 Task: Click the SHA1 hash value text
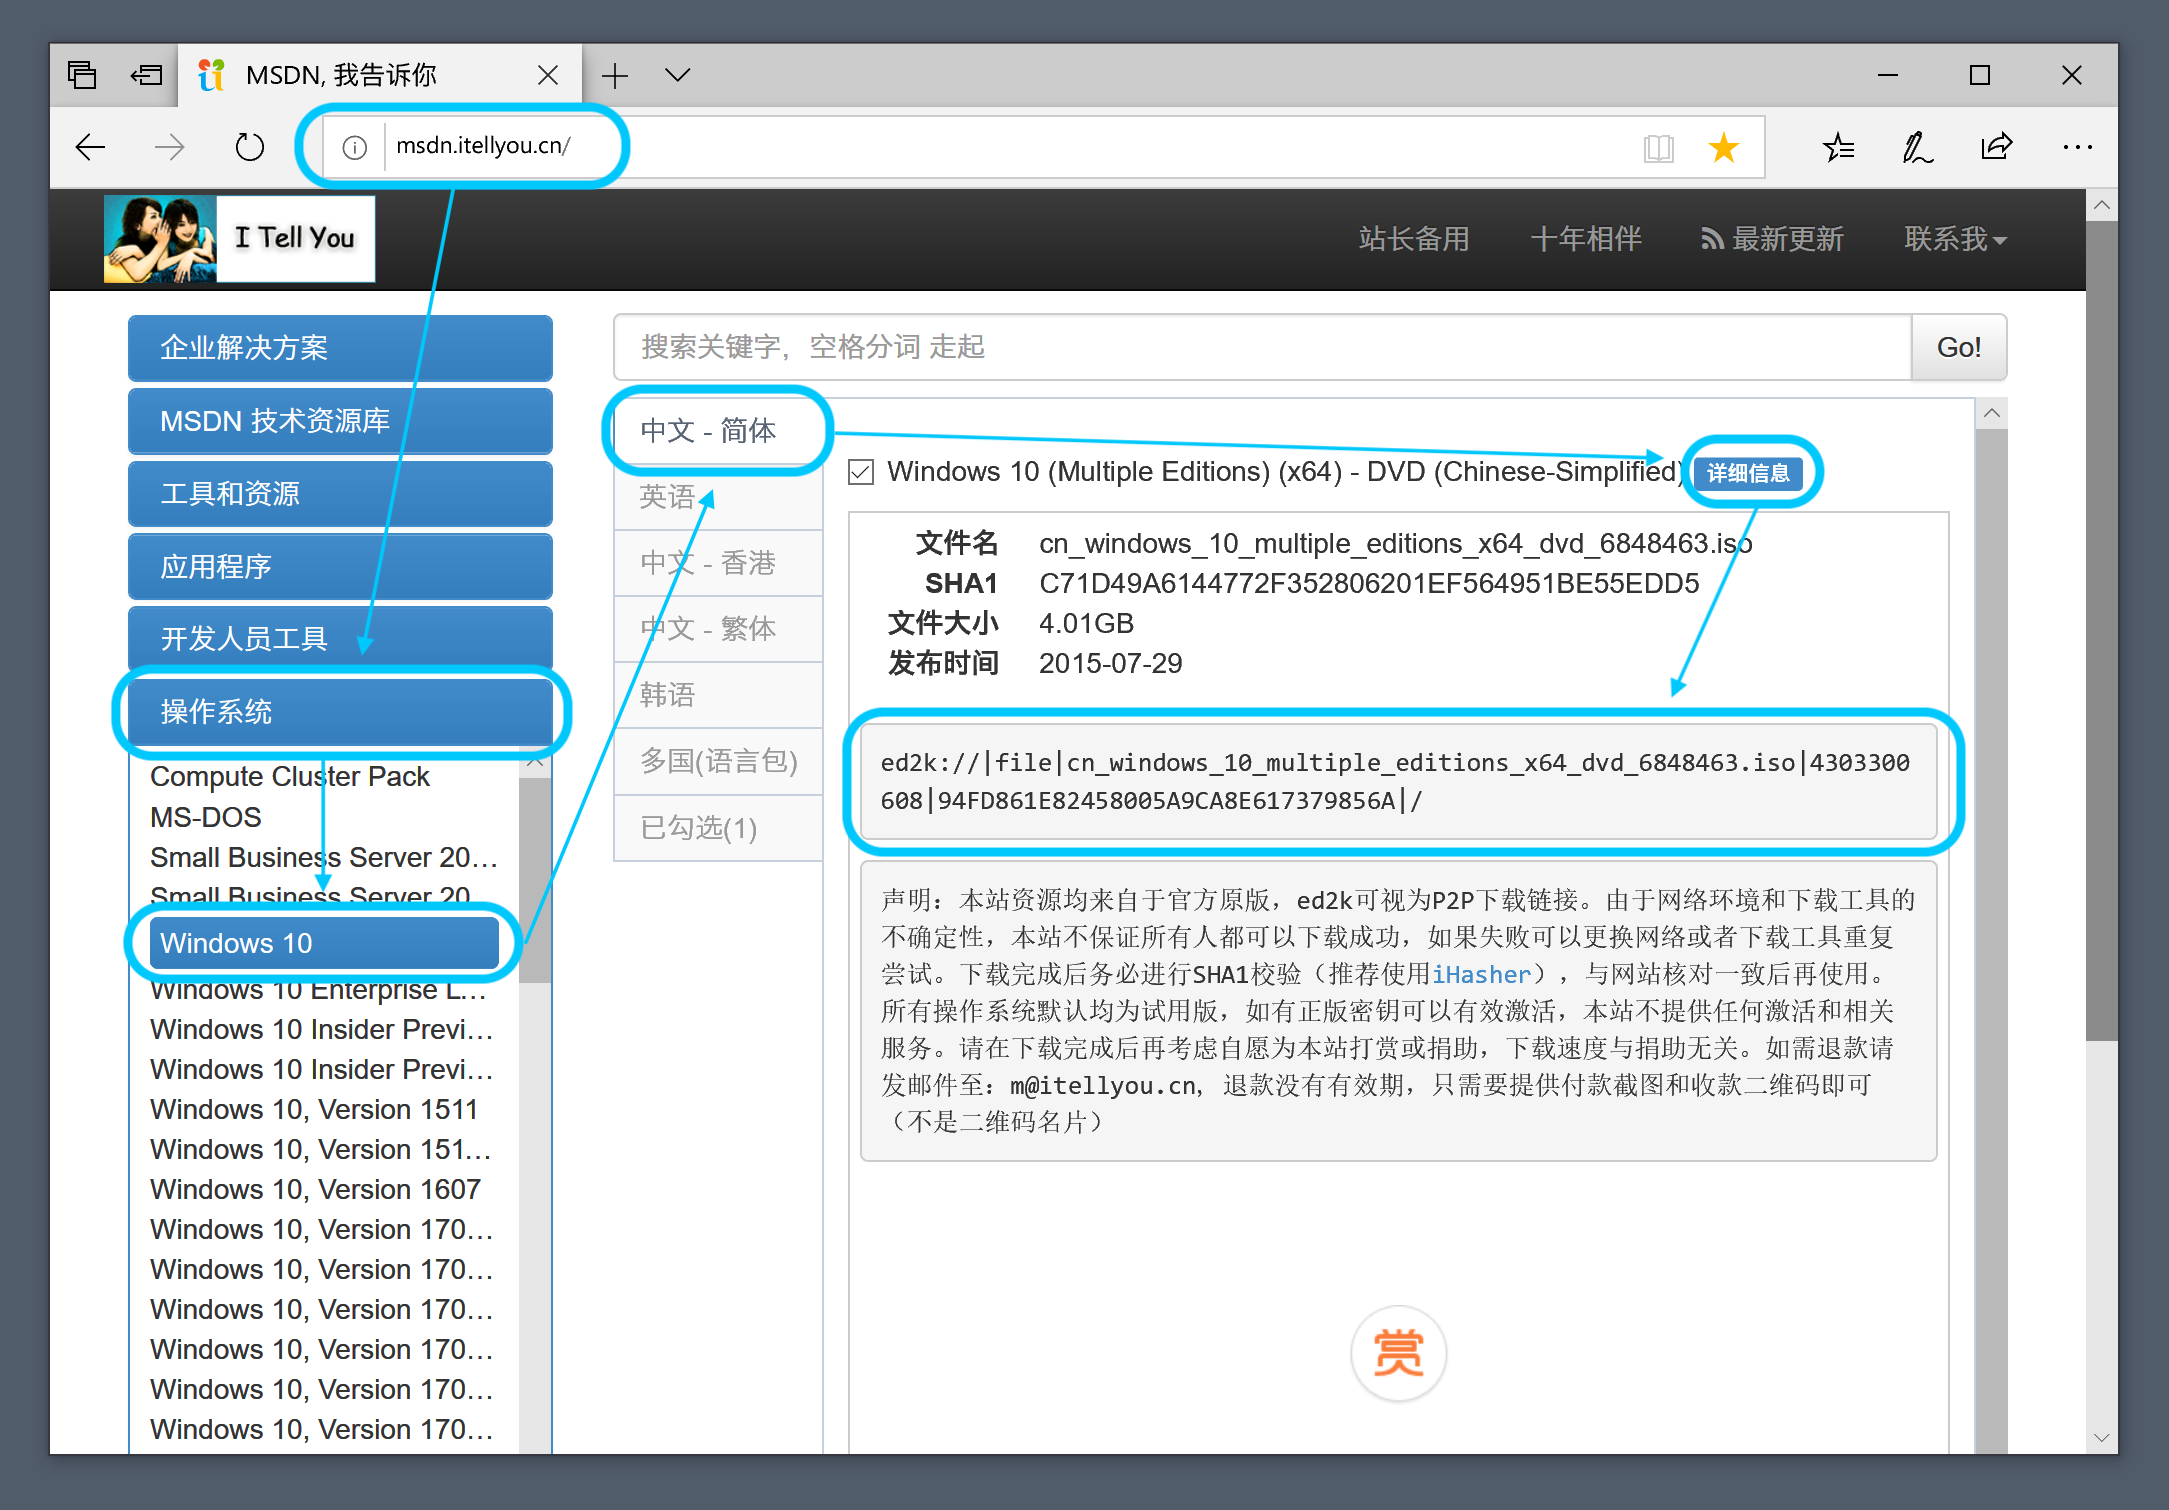click(x=1369, y=583)
